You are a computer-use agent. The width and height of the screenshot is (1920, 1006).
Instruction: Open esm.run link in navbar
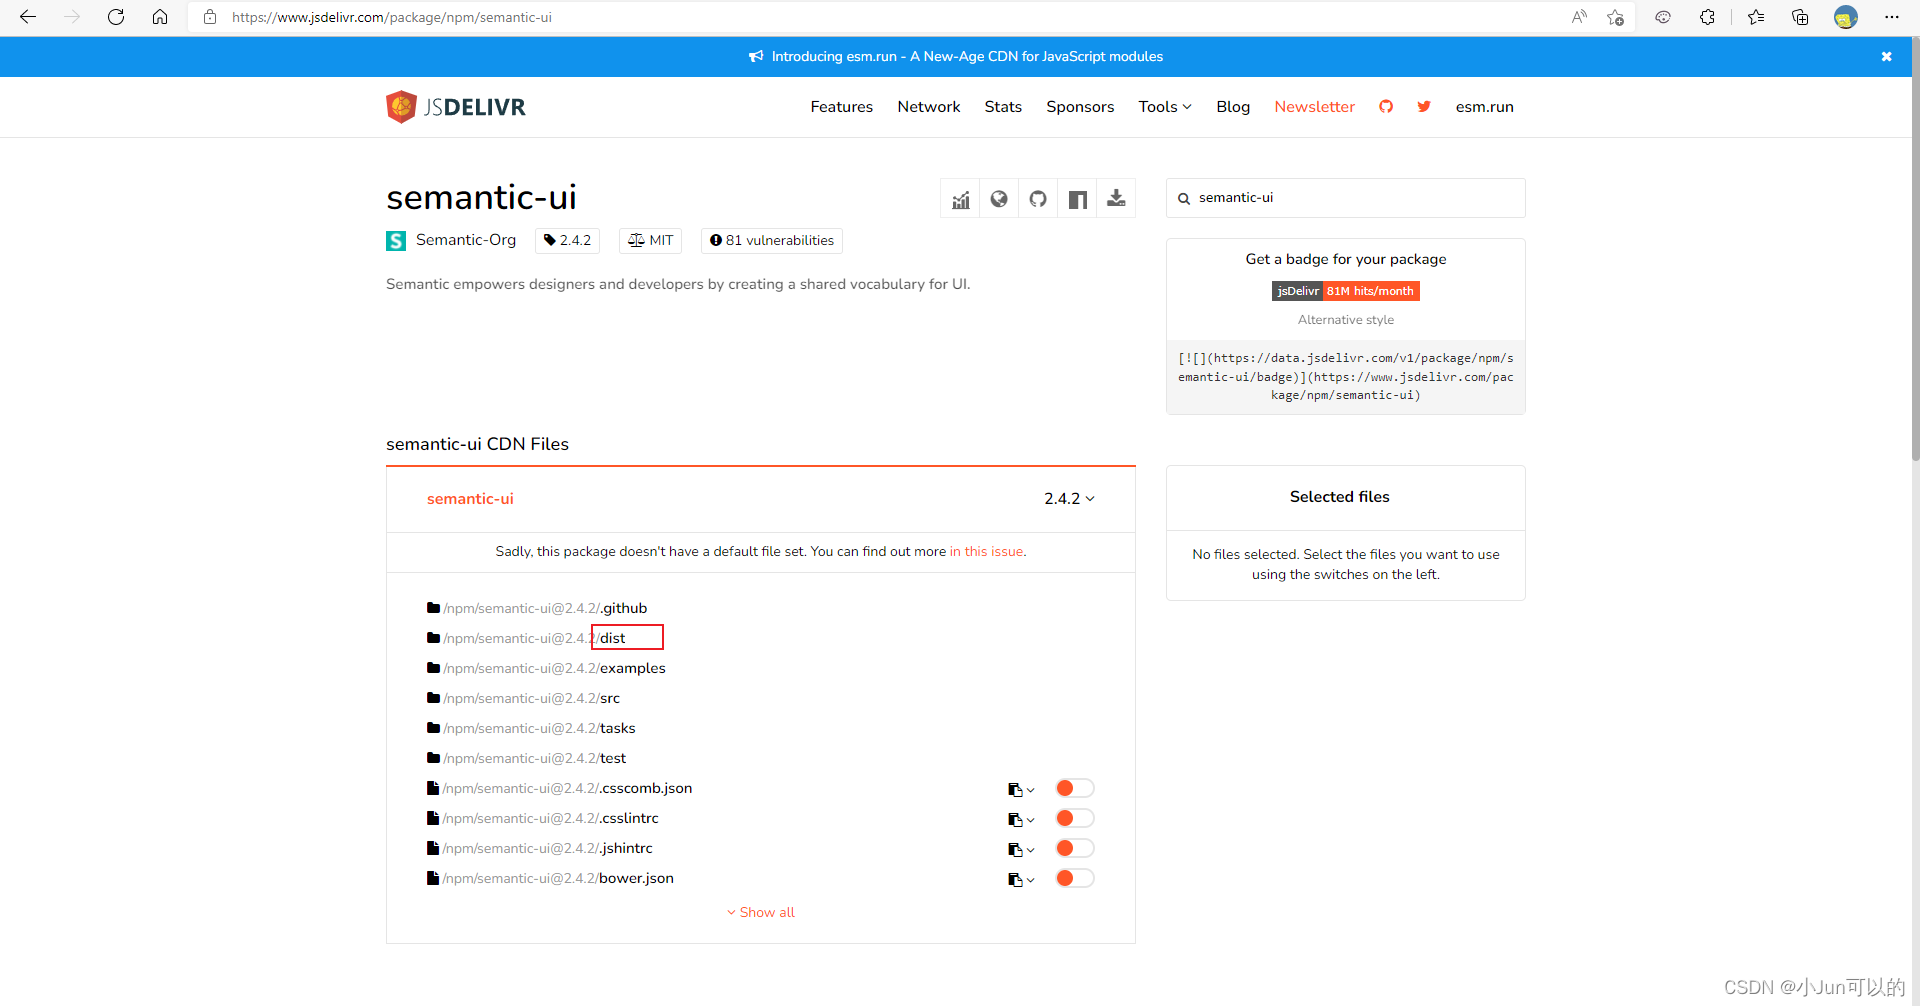pos(1484,107)
